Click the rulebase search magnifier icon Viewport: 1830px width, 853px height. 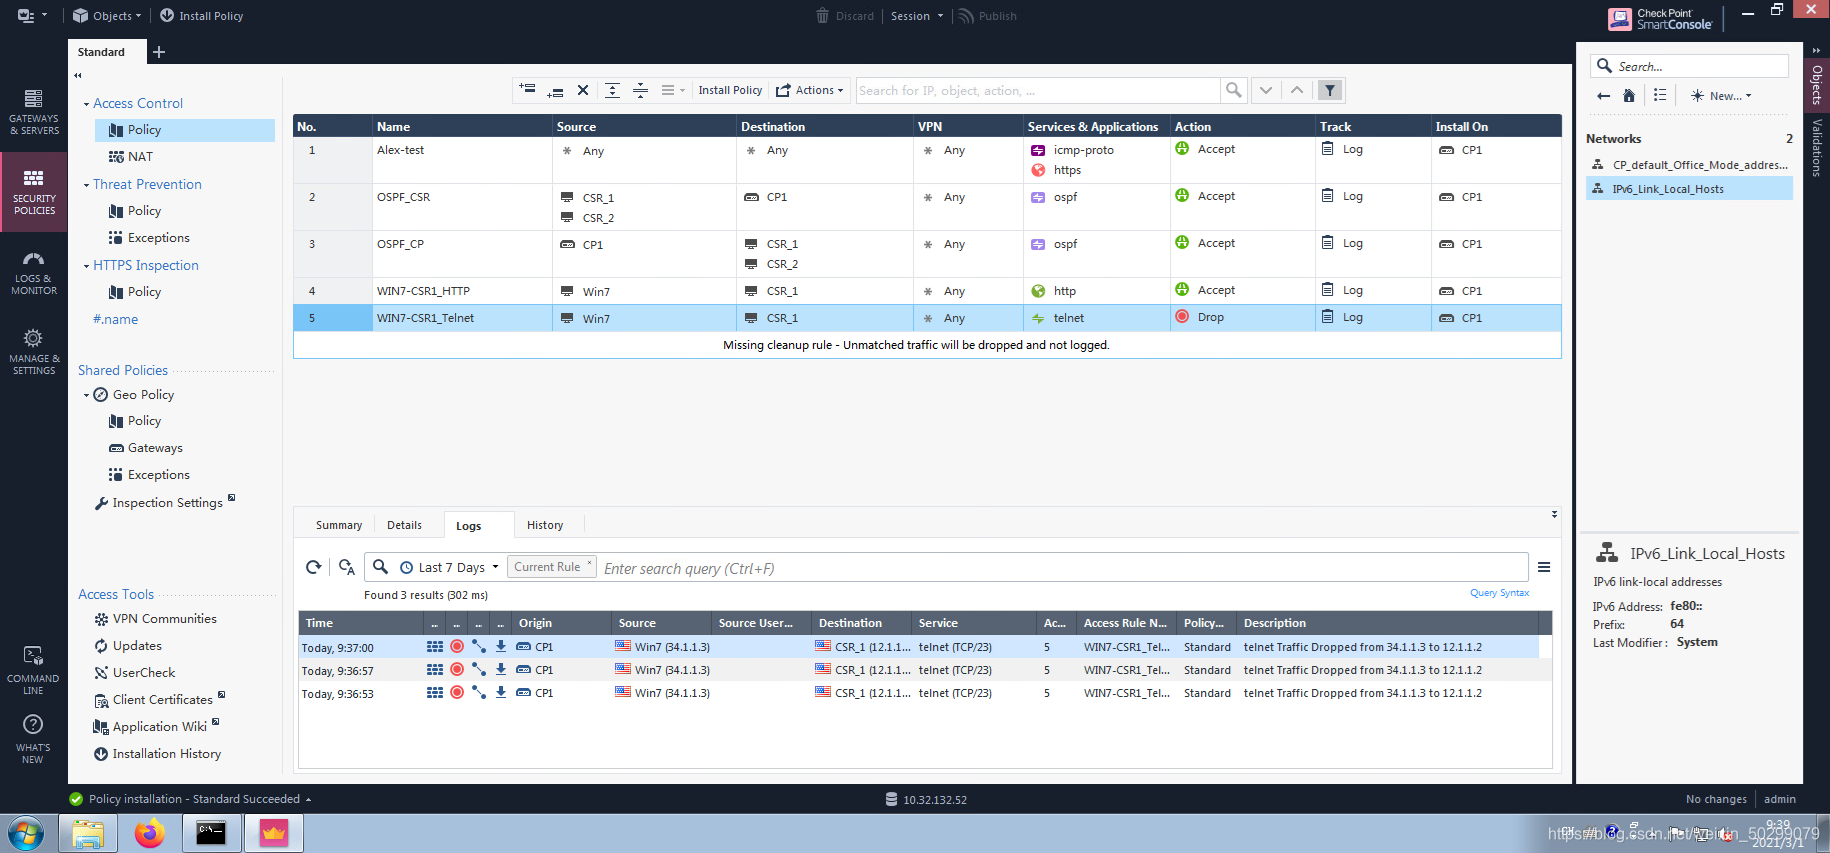click(1234, 90)
